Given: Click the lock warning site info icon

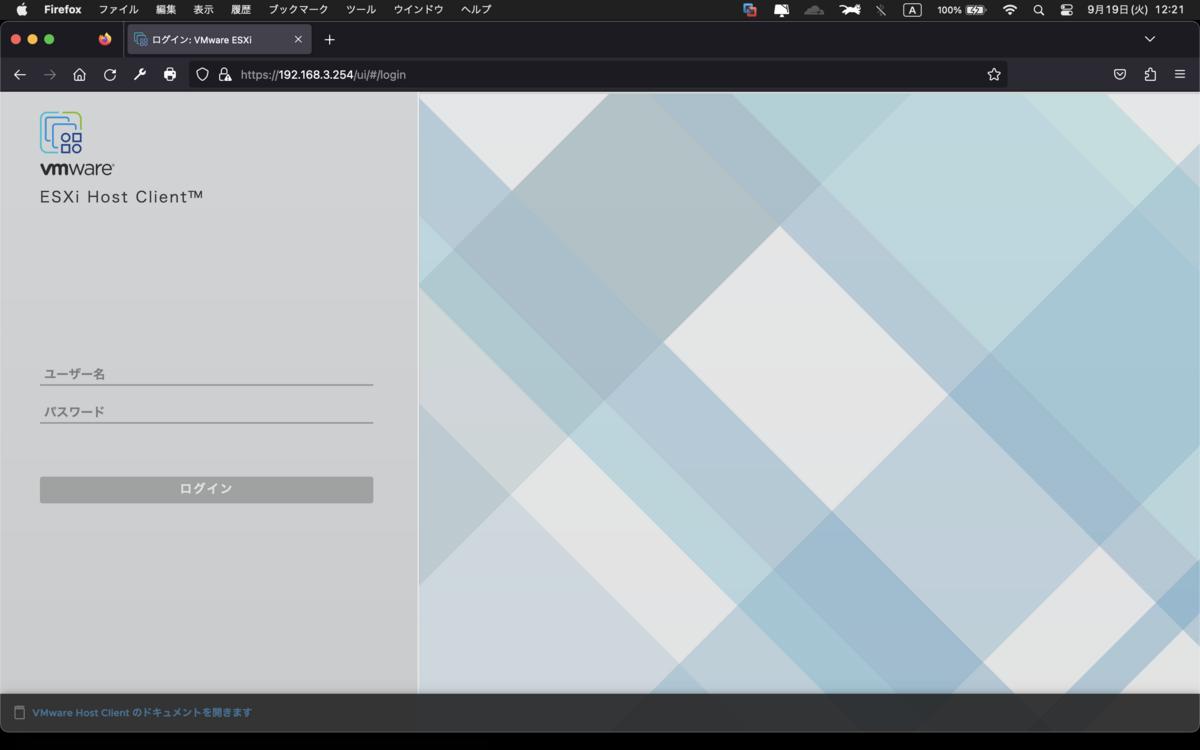Looking at the screenshot, I should point(225,74).
